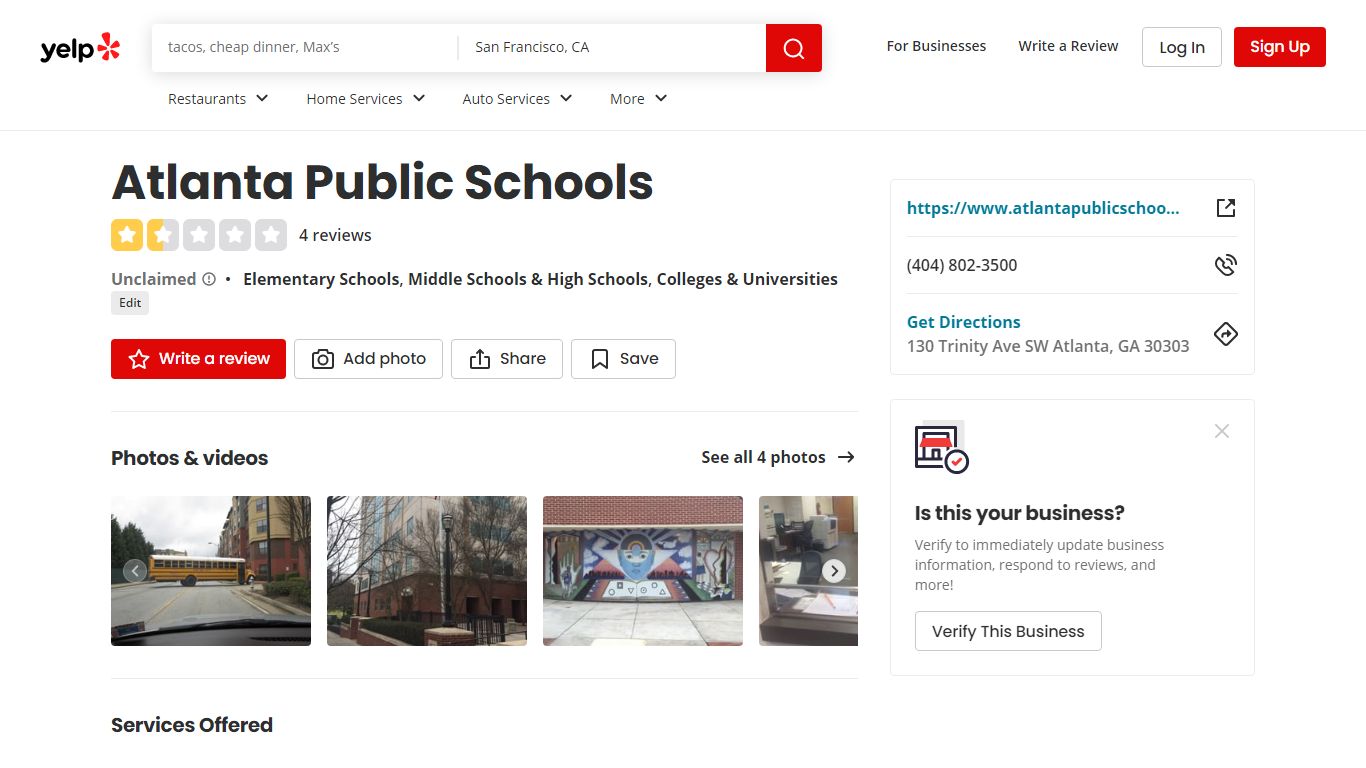1366x768 pixels.
Task: Click the Log In button
Action: coord(1182,47)
